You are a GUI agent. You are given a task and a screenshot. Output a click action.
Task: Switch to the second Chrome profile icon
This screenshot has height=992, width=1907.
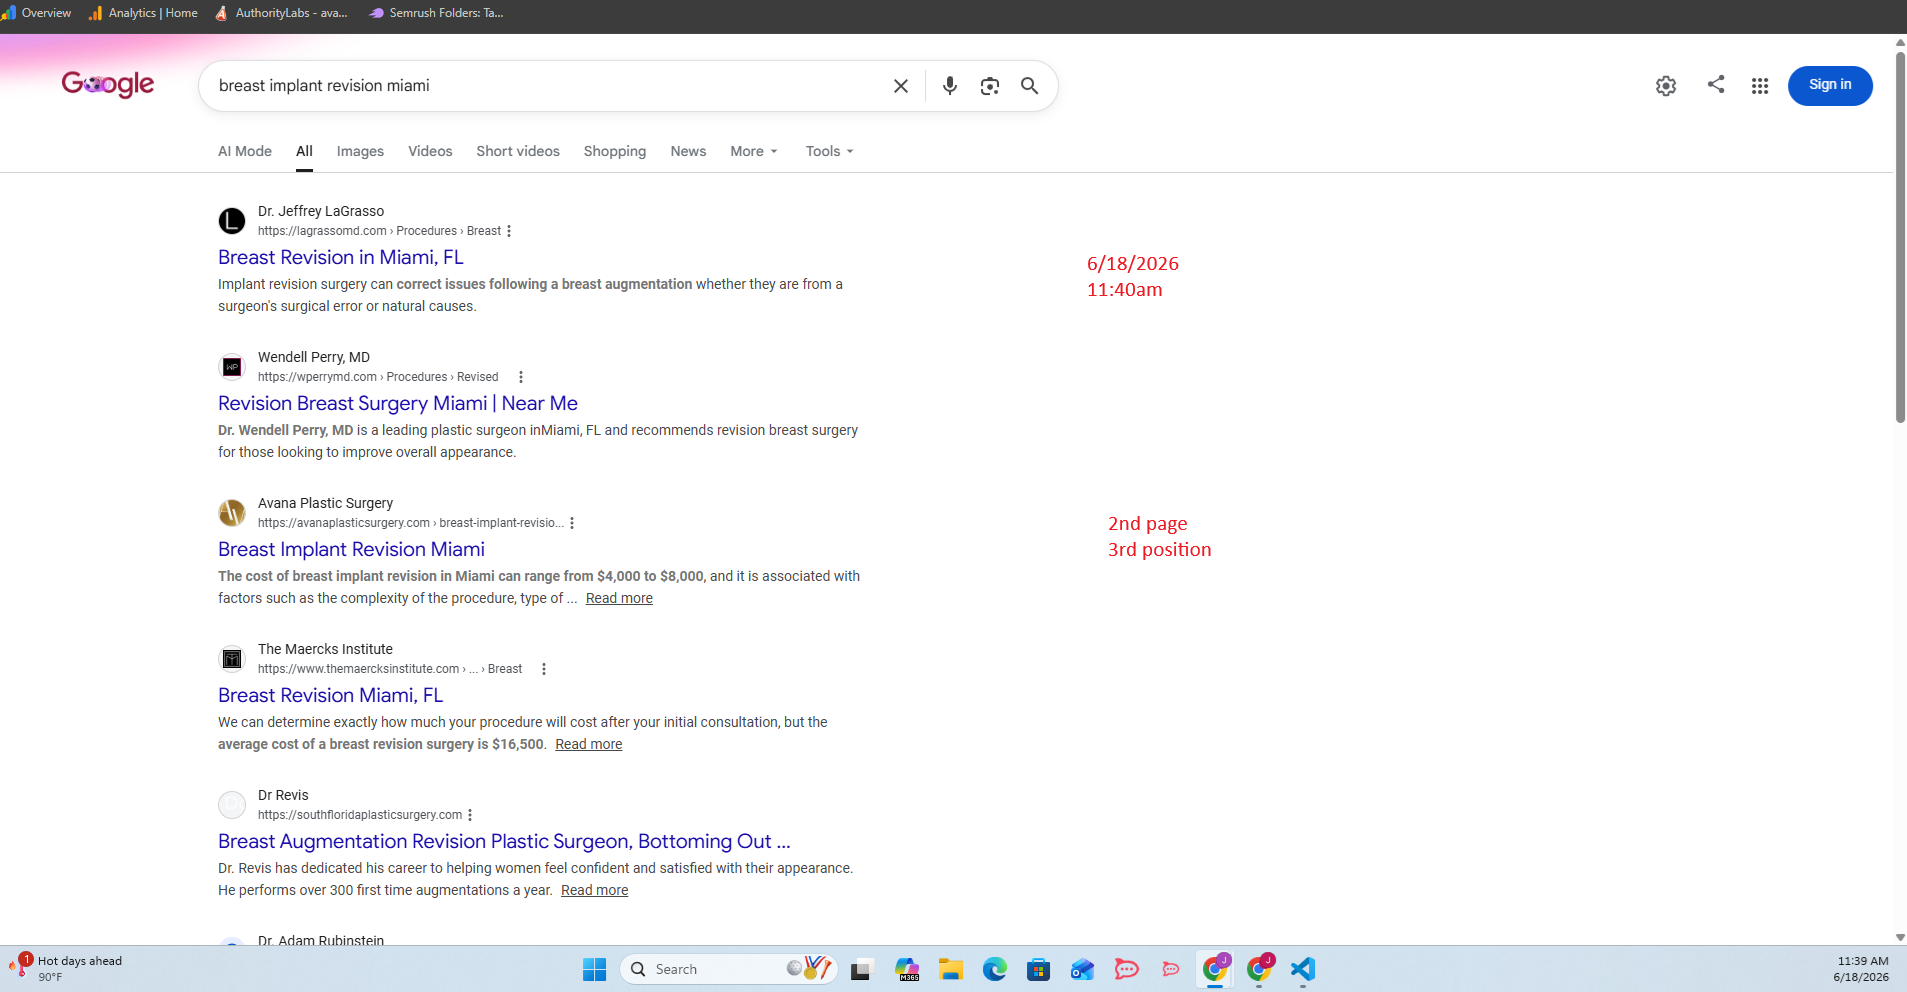[x=1259, y=968]
